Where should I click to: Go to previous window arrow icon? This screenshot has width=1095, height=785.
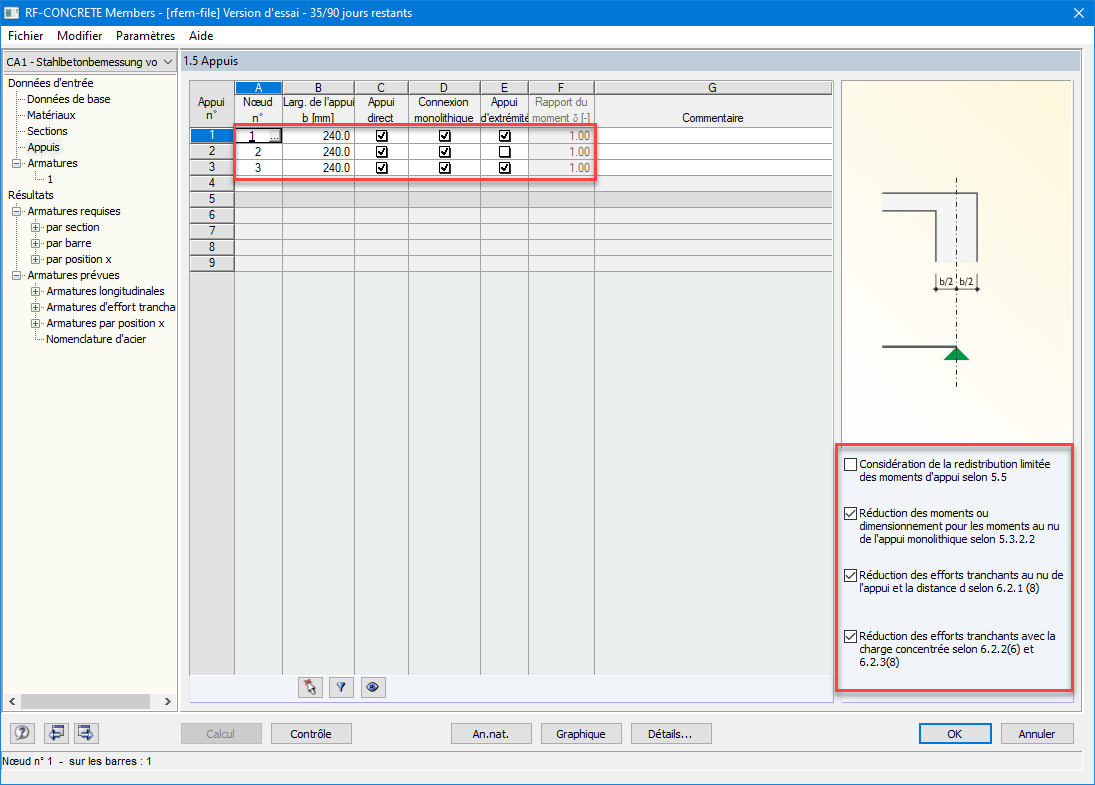56,733
